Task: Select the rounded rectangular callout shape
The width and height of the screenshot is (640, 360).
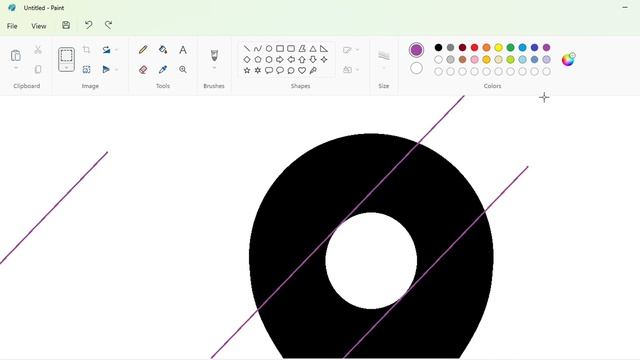Action: tap(269, 71)
